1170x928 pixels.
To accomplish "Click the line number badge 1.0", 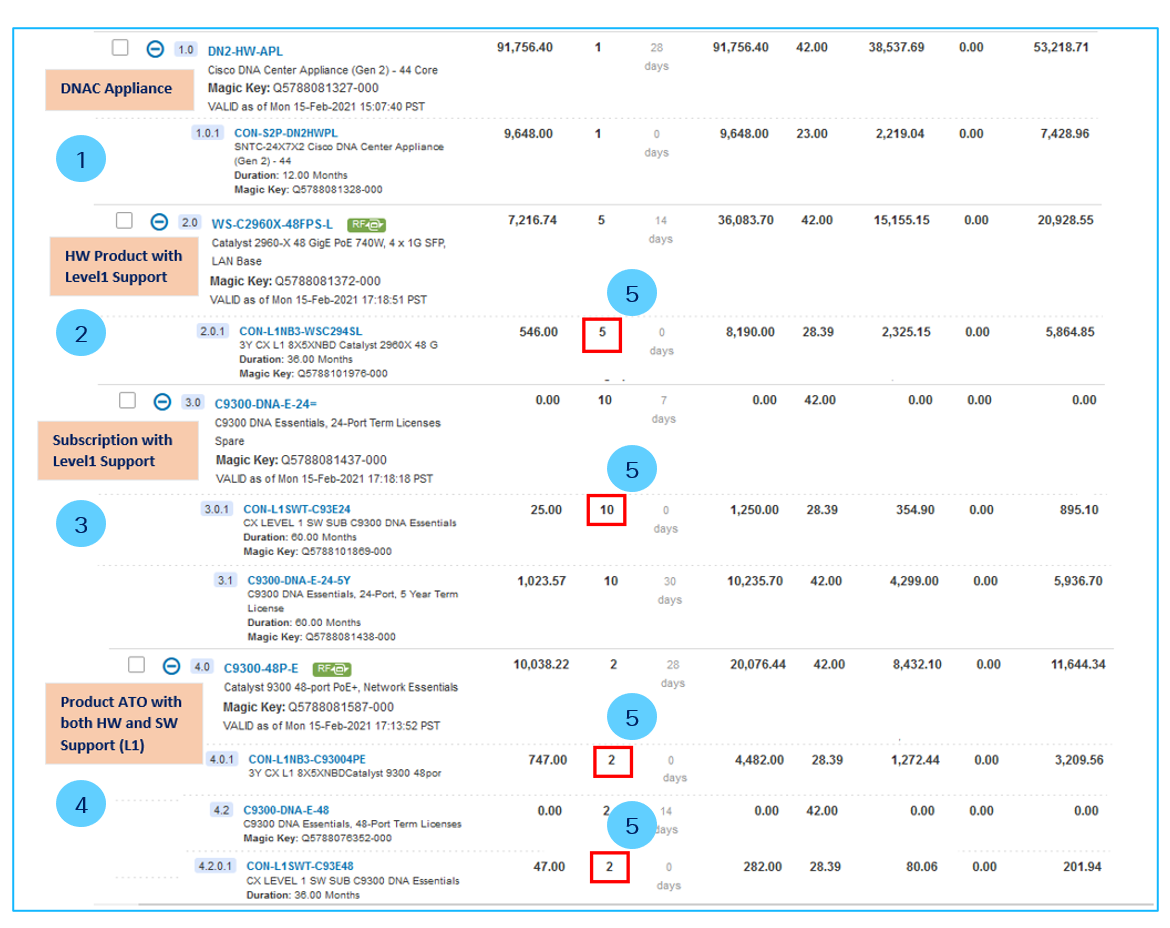I will pos(185,50).
